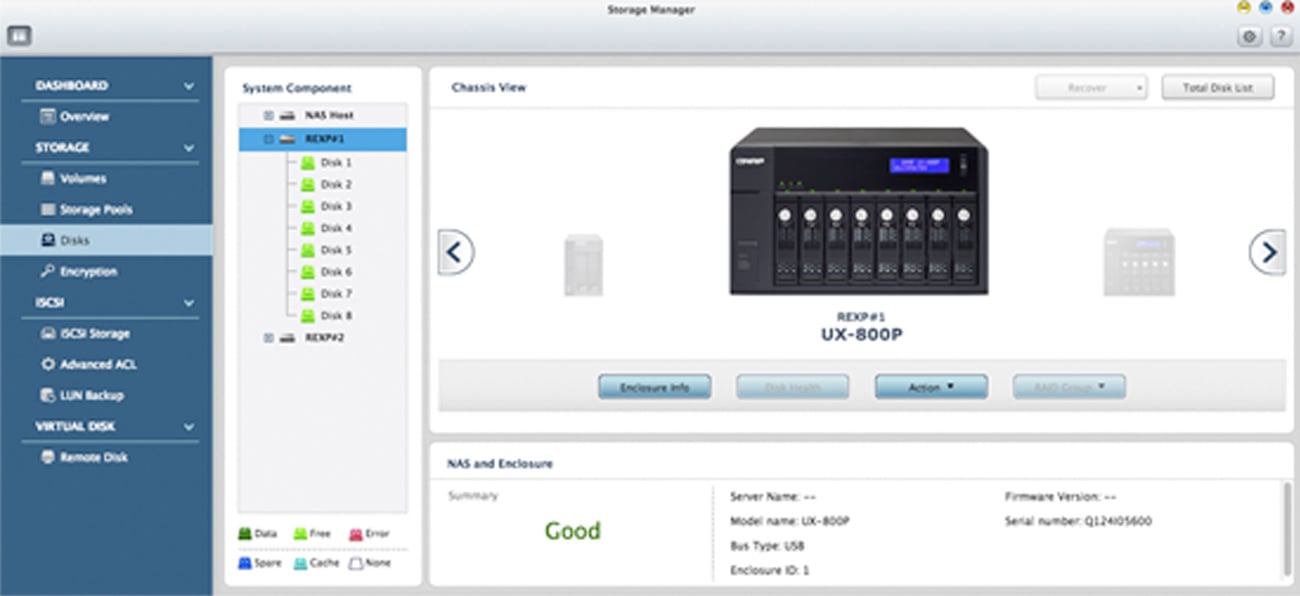Collapse the DASHBOARD section chevron
1300x596 pixels.
[189, 86]
